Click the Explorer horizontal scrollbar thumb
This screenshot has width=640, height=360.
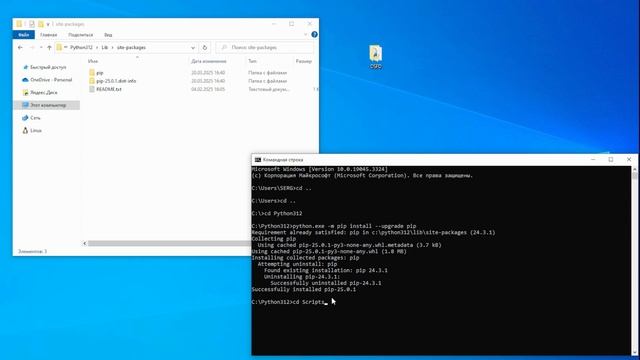click(x=169, y=244)
